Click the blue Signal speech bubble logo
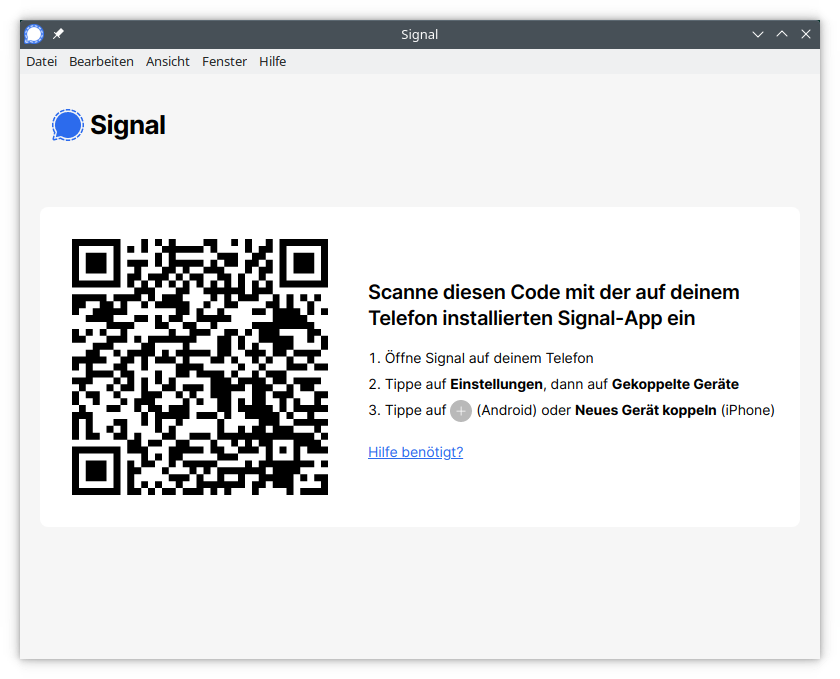This screenshot has height=679, width=840. point(67,125)
